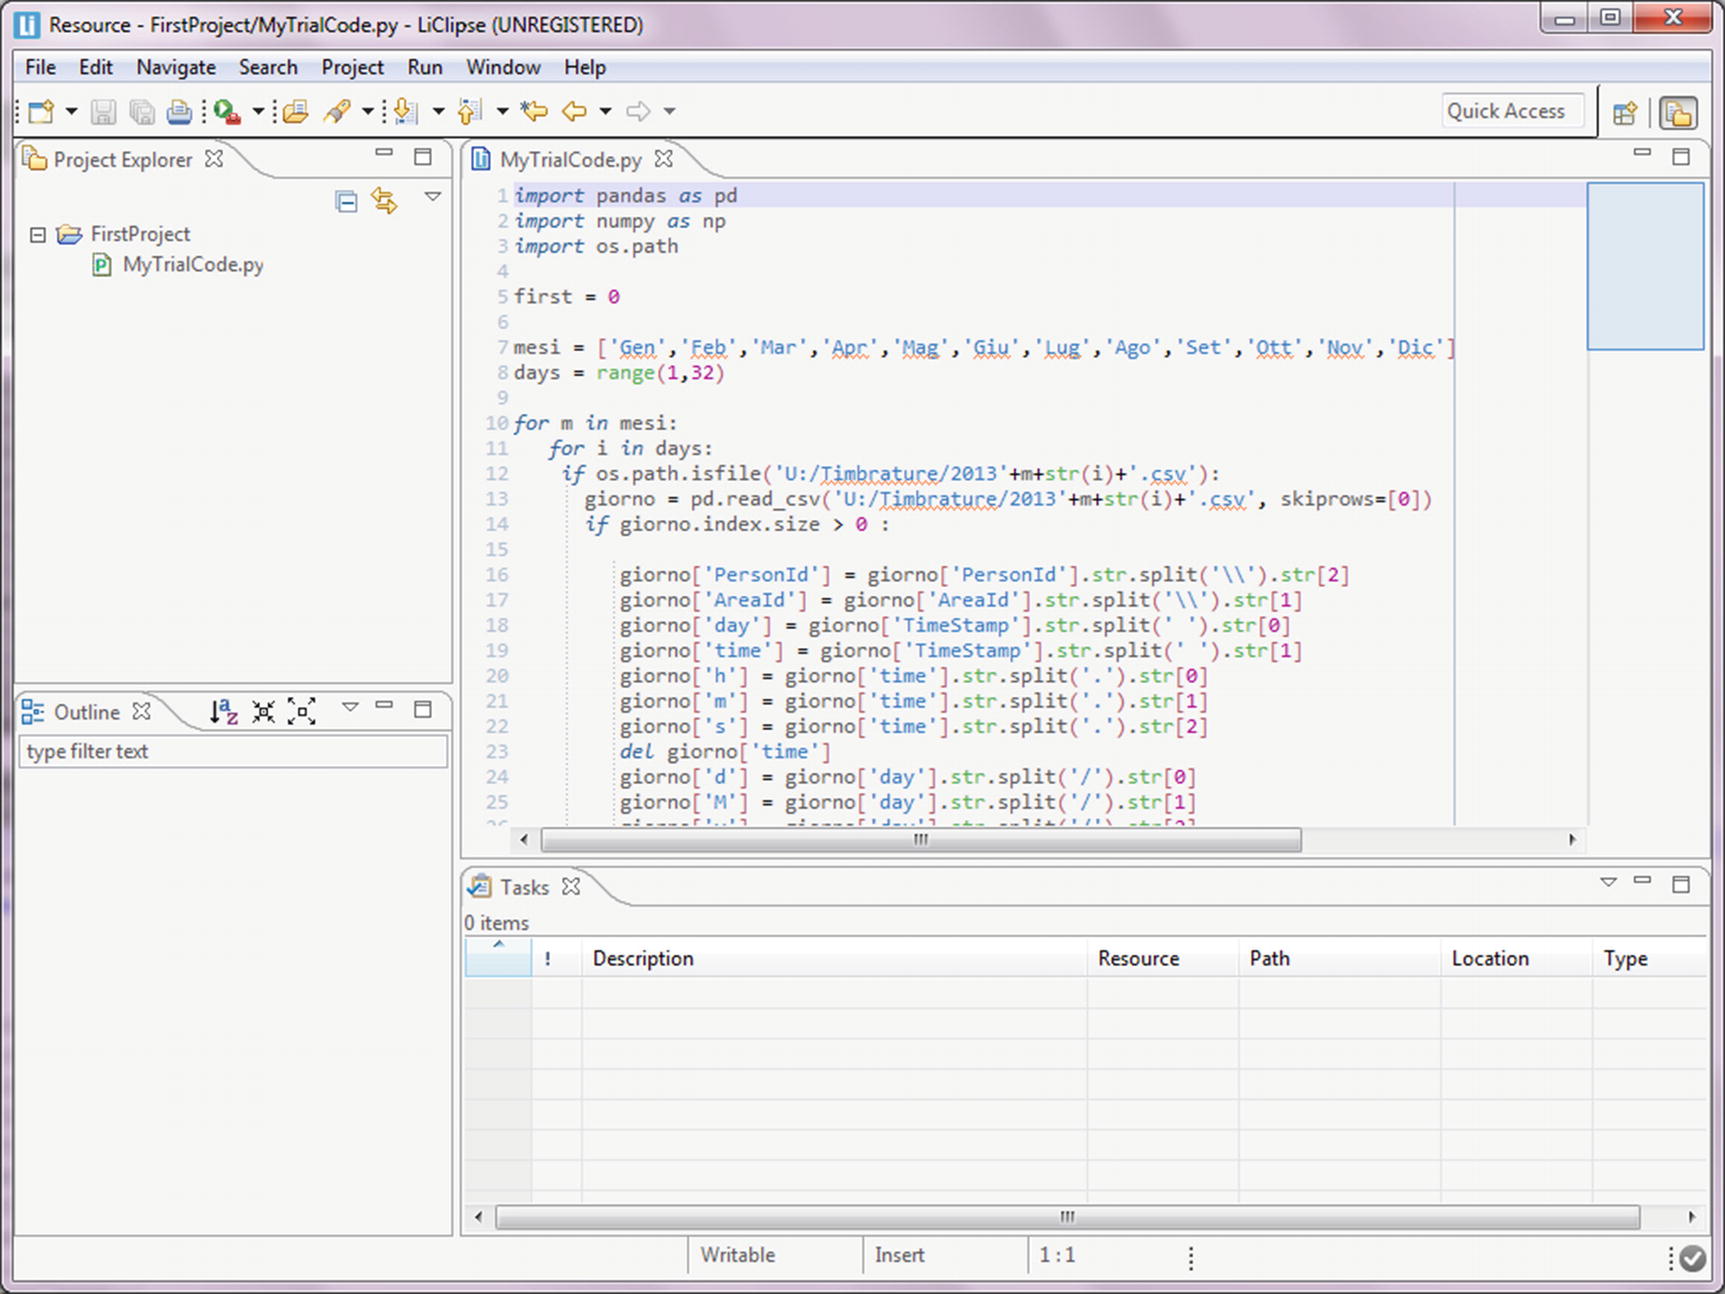Close the Project Explorer view
The width and height of the screenshot is (1725, 1294).
214,159
